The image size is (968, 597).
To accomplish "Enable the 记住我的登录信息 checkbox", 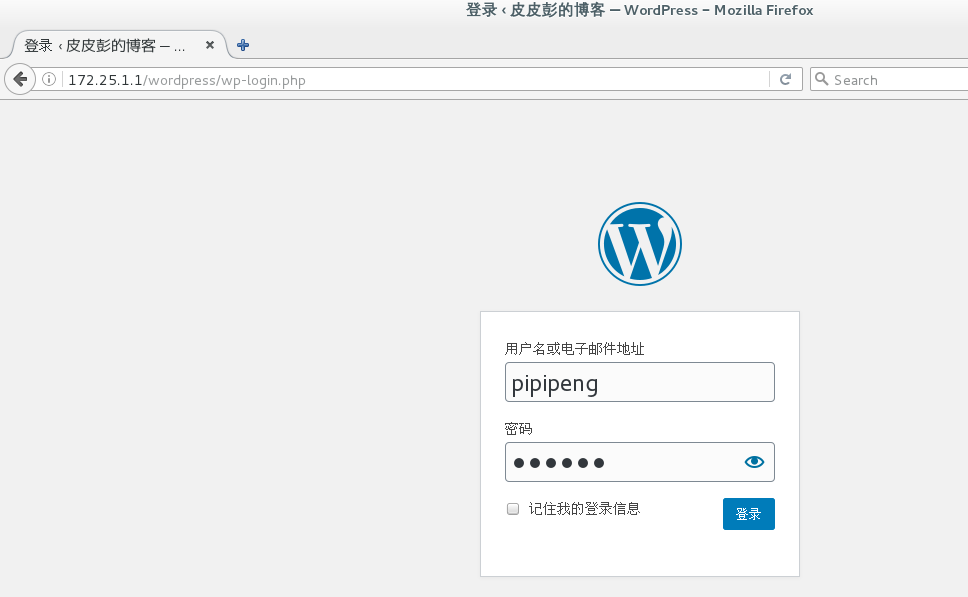I will [x=513, y=509].
